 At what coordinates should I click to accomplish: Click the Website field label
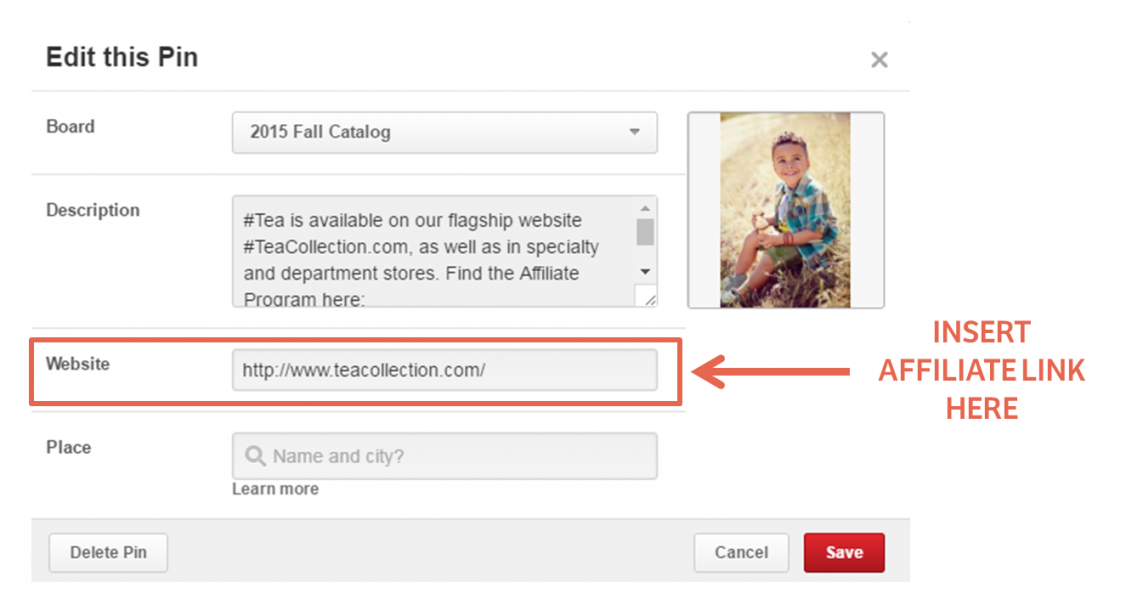coord(78,364)
